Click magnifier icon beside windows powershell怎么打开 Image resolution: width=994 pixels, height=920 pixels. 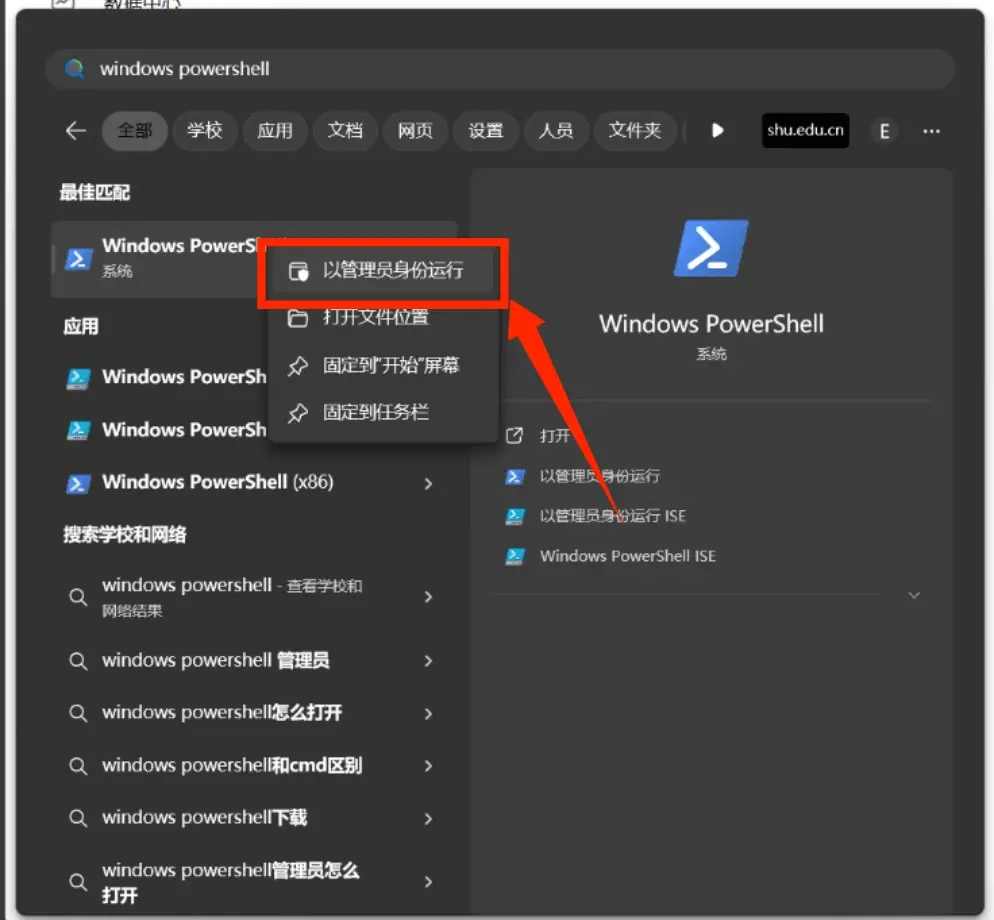(x=78, y=713)
